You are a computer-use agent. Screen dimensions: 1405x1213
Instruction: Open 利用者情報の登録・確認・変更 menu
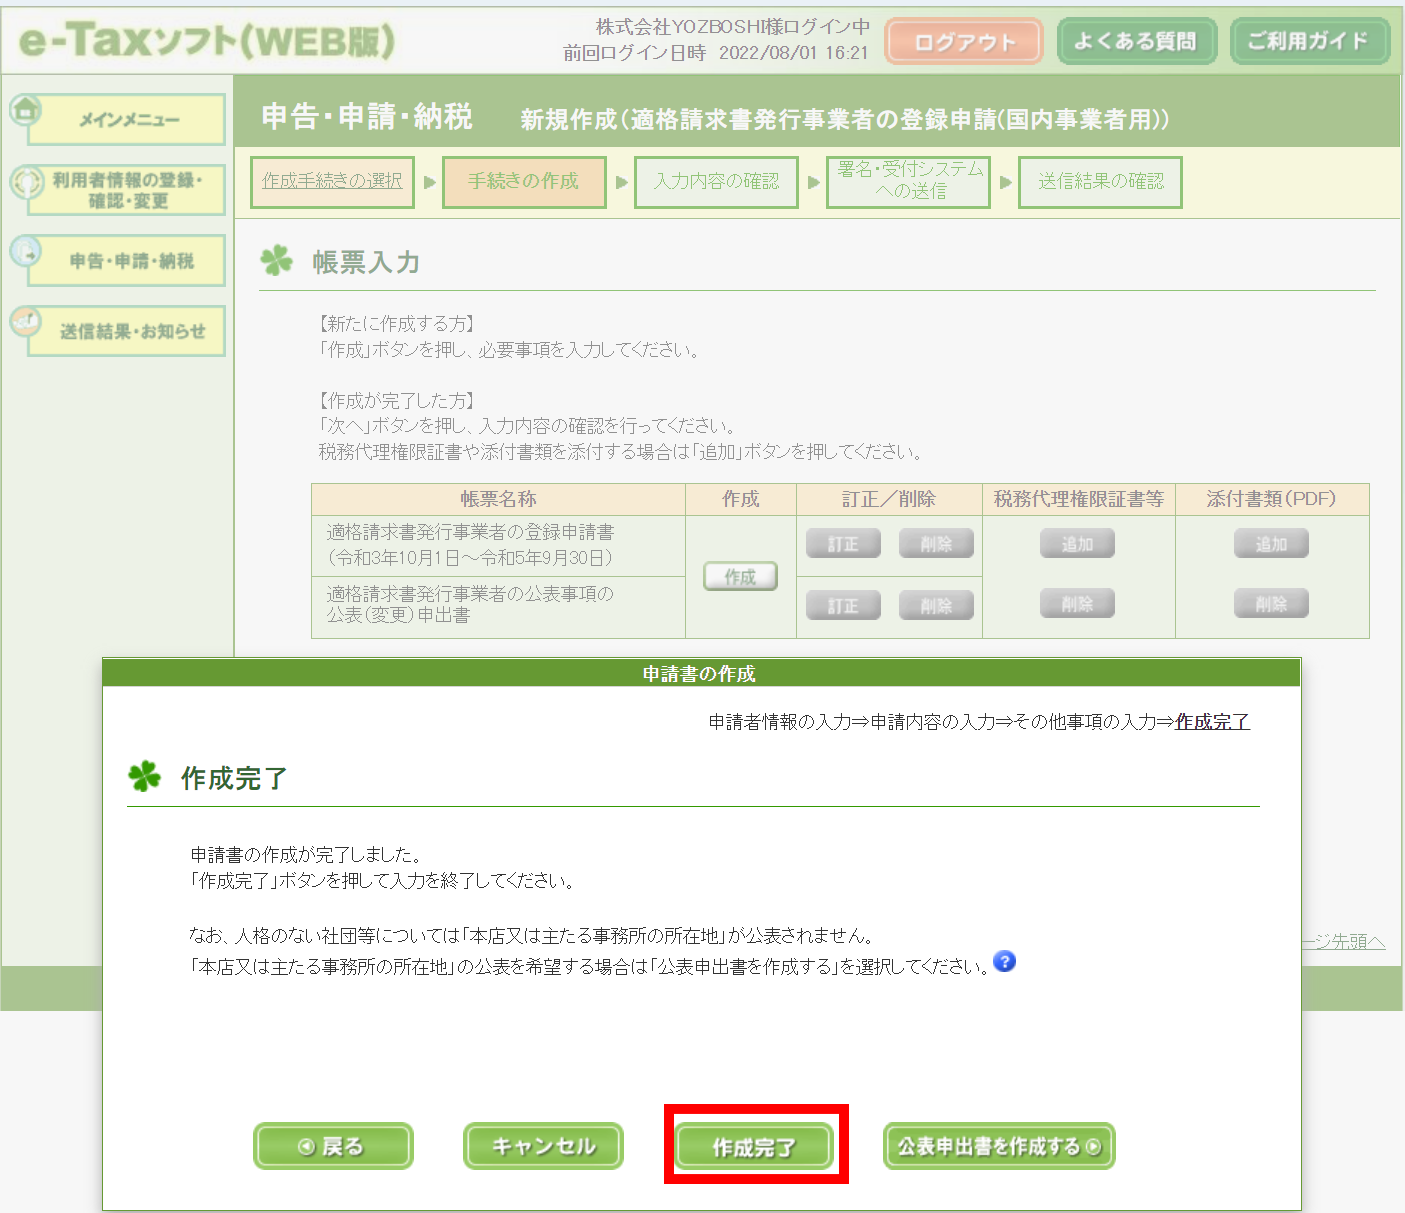pos(127,190)
